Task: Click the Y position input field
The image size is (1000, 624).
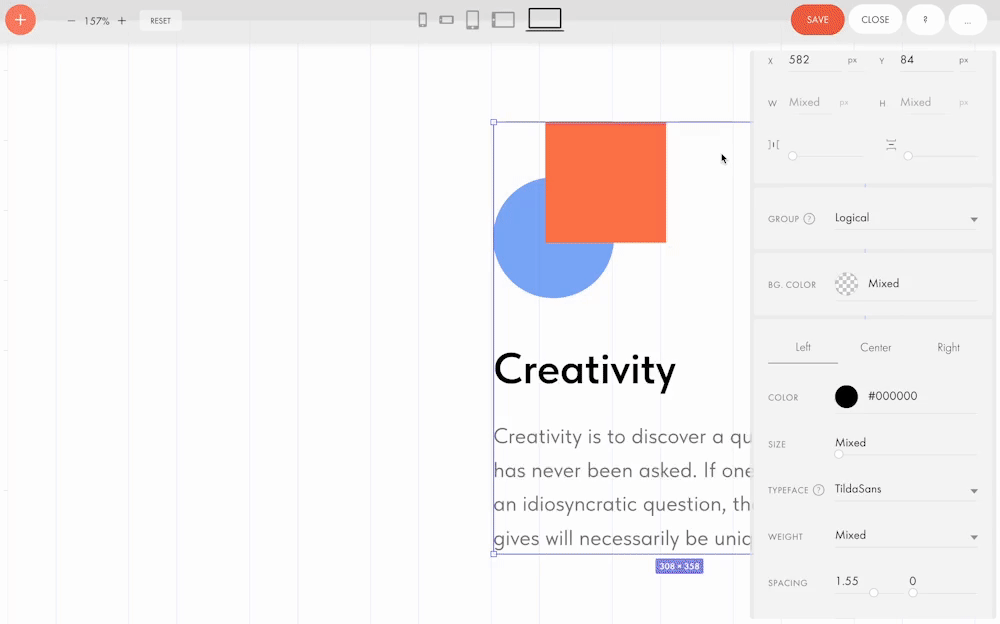Action: point(927,60)
